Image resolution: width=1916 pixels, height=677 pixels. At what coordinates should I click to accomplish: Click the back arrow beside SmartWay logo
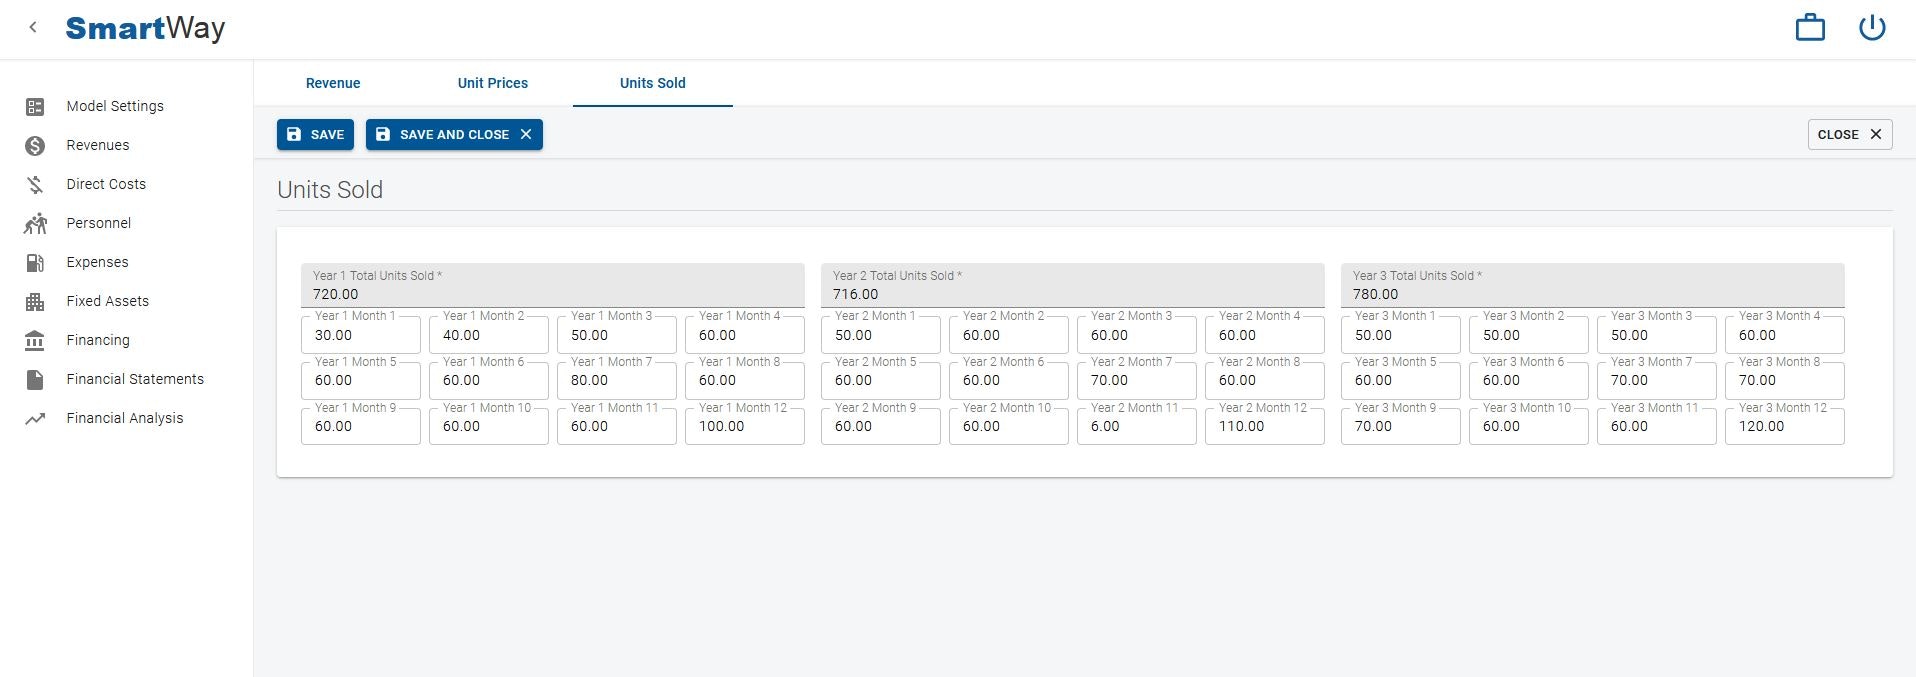(33, 28)
